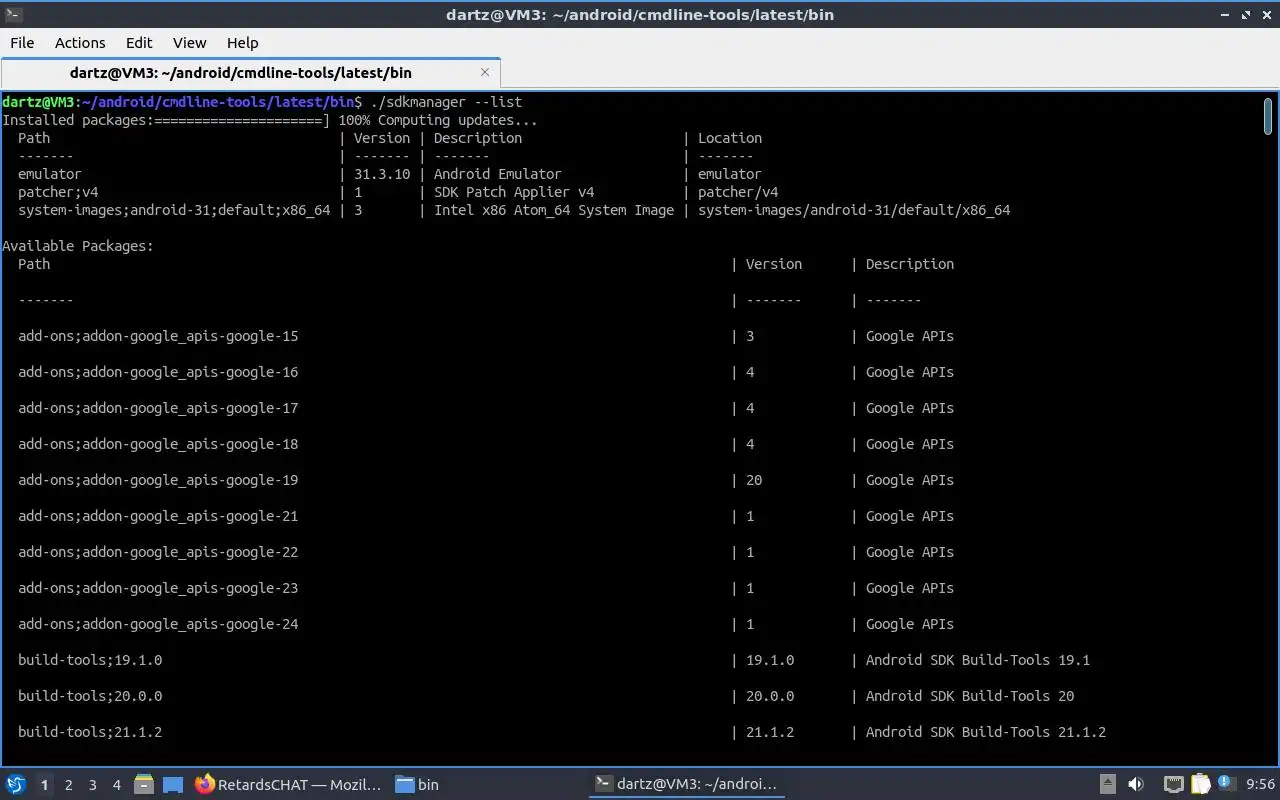
Task: Click the blue show desktop icon
Action: tap(173, 785)
